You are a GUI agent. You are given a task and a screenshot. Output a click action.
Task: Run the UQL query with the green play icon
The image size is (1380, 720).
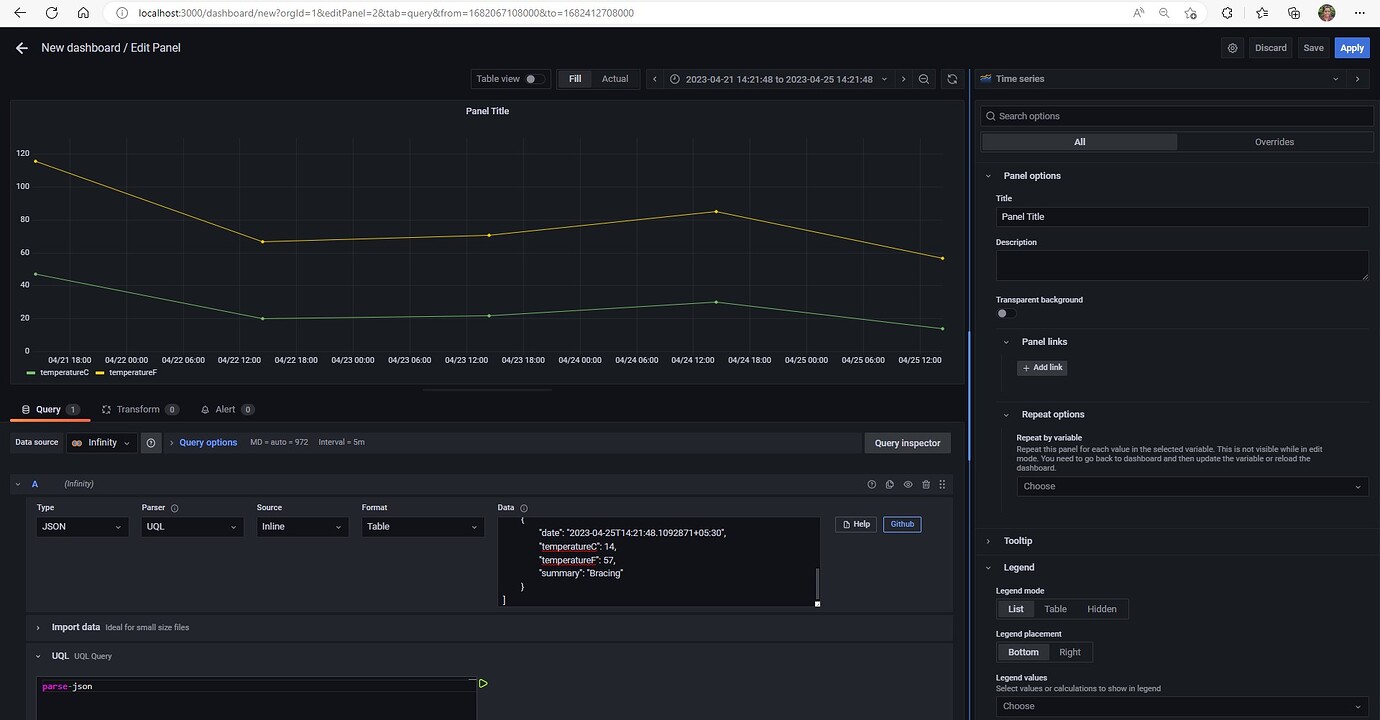[483, 684]
